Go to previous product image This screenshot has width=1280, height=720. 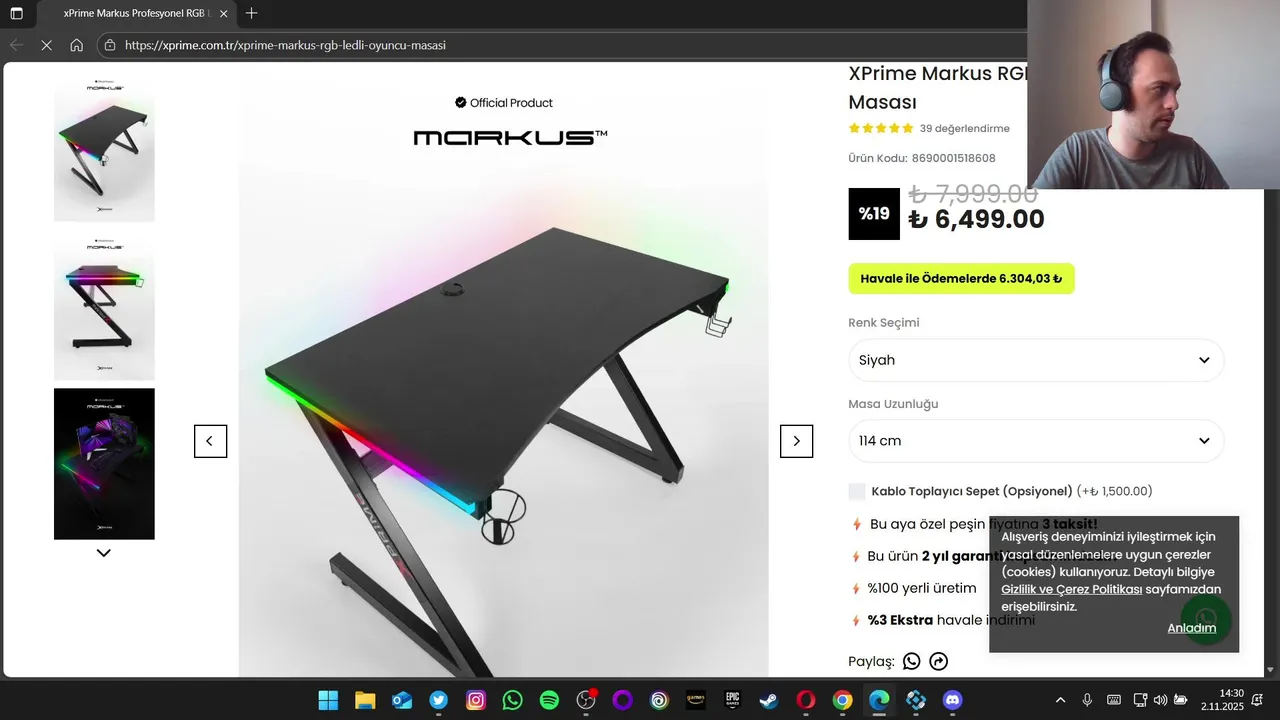(x=210, y=441)
